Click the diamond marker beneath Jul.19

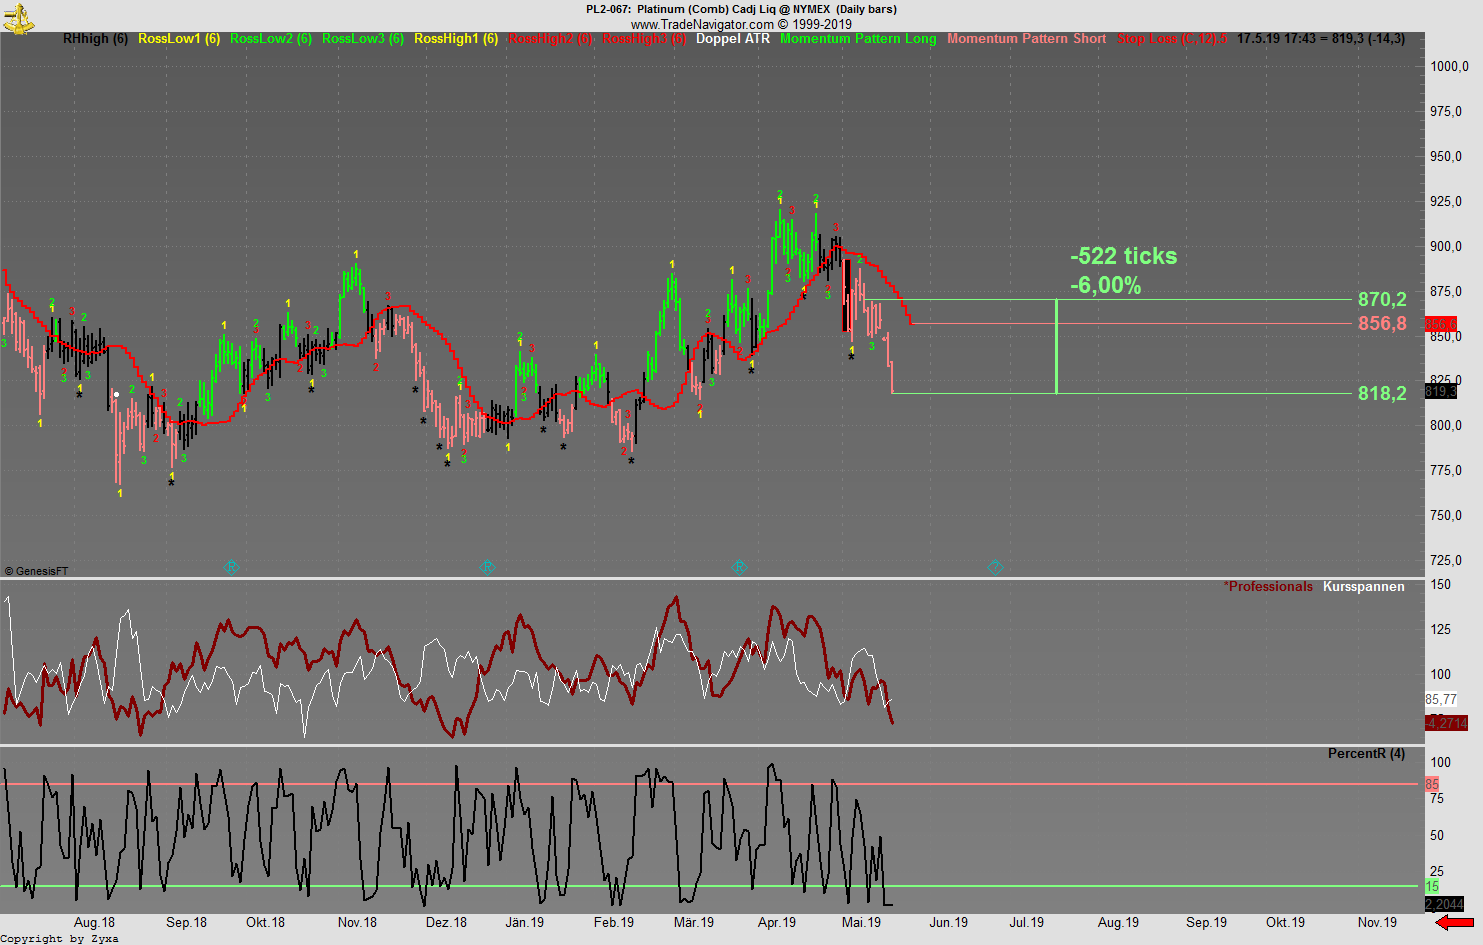995,567
